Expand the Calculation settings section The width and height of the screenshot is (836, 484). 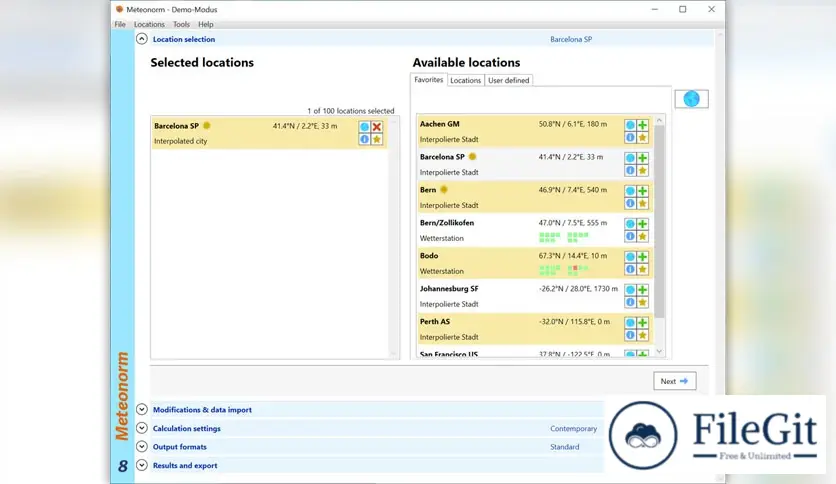pos(142,429)
